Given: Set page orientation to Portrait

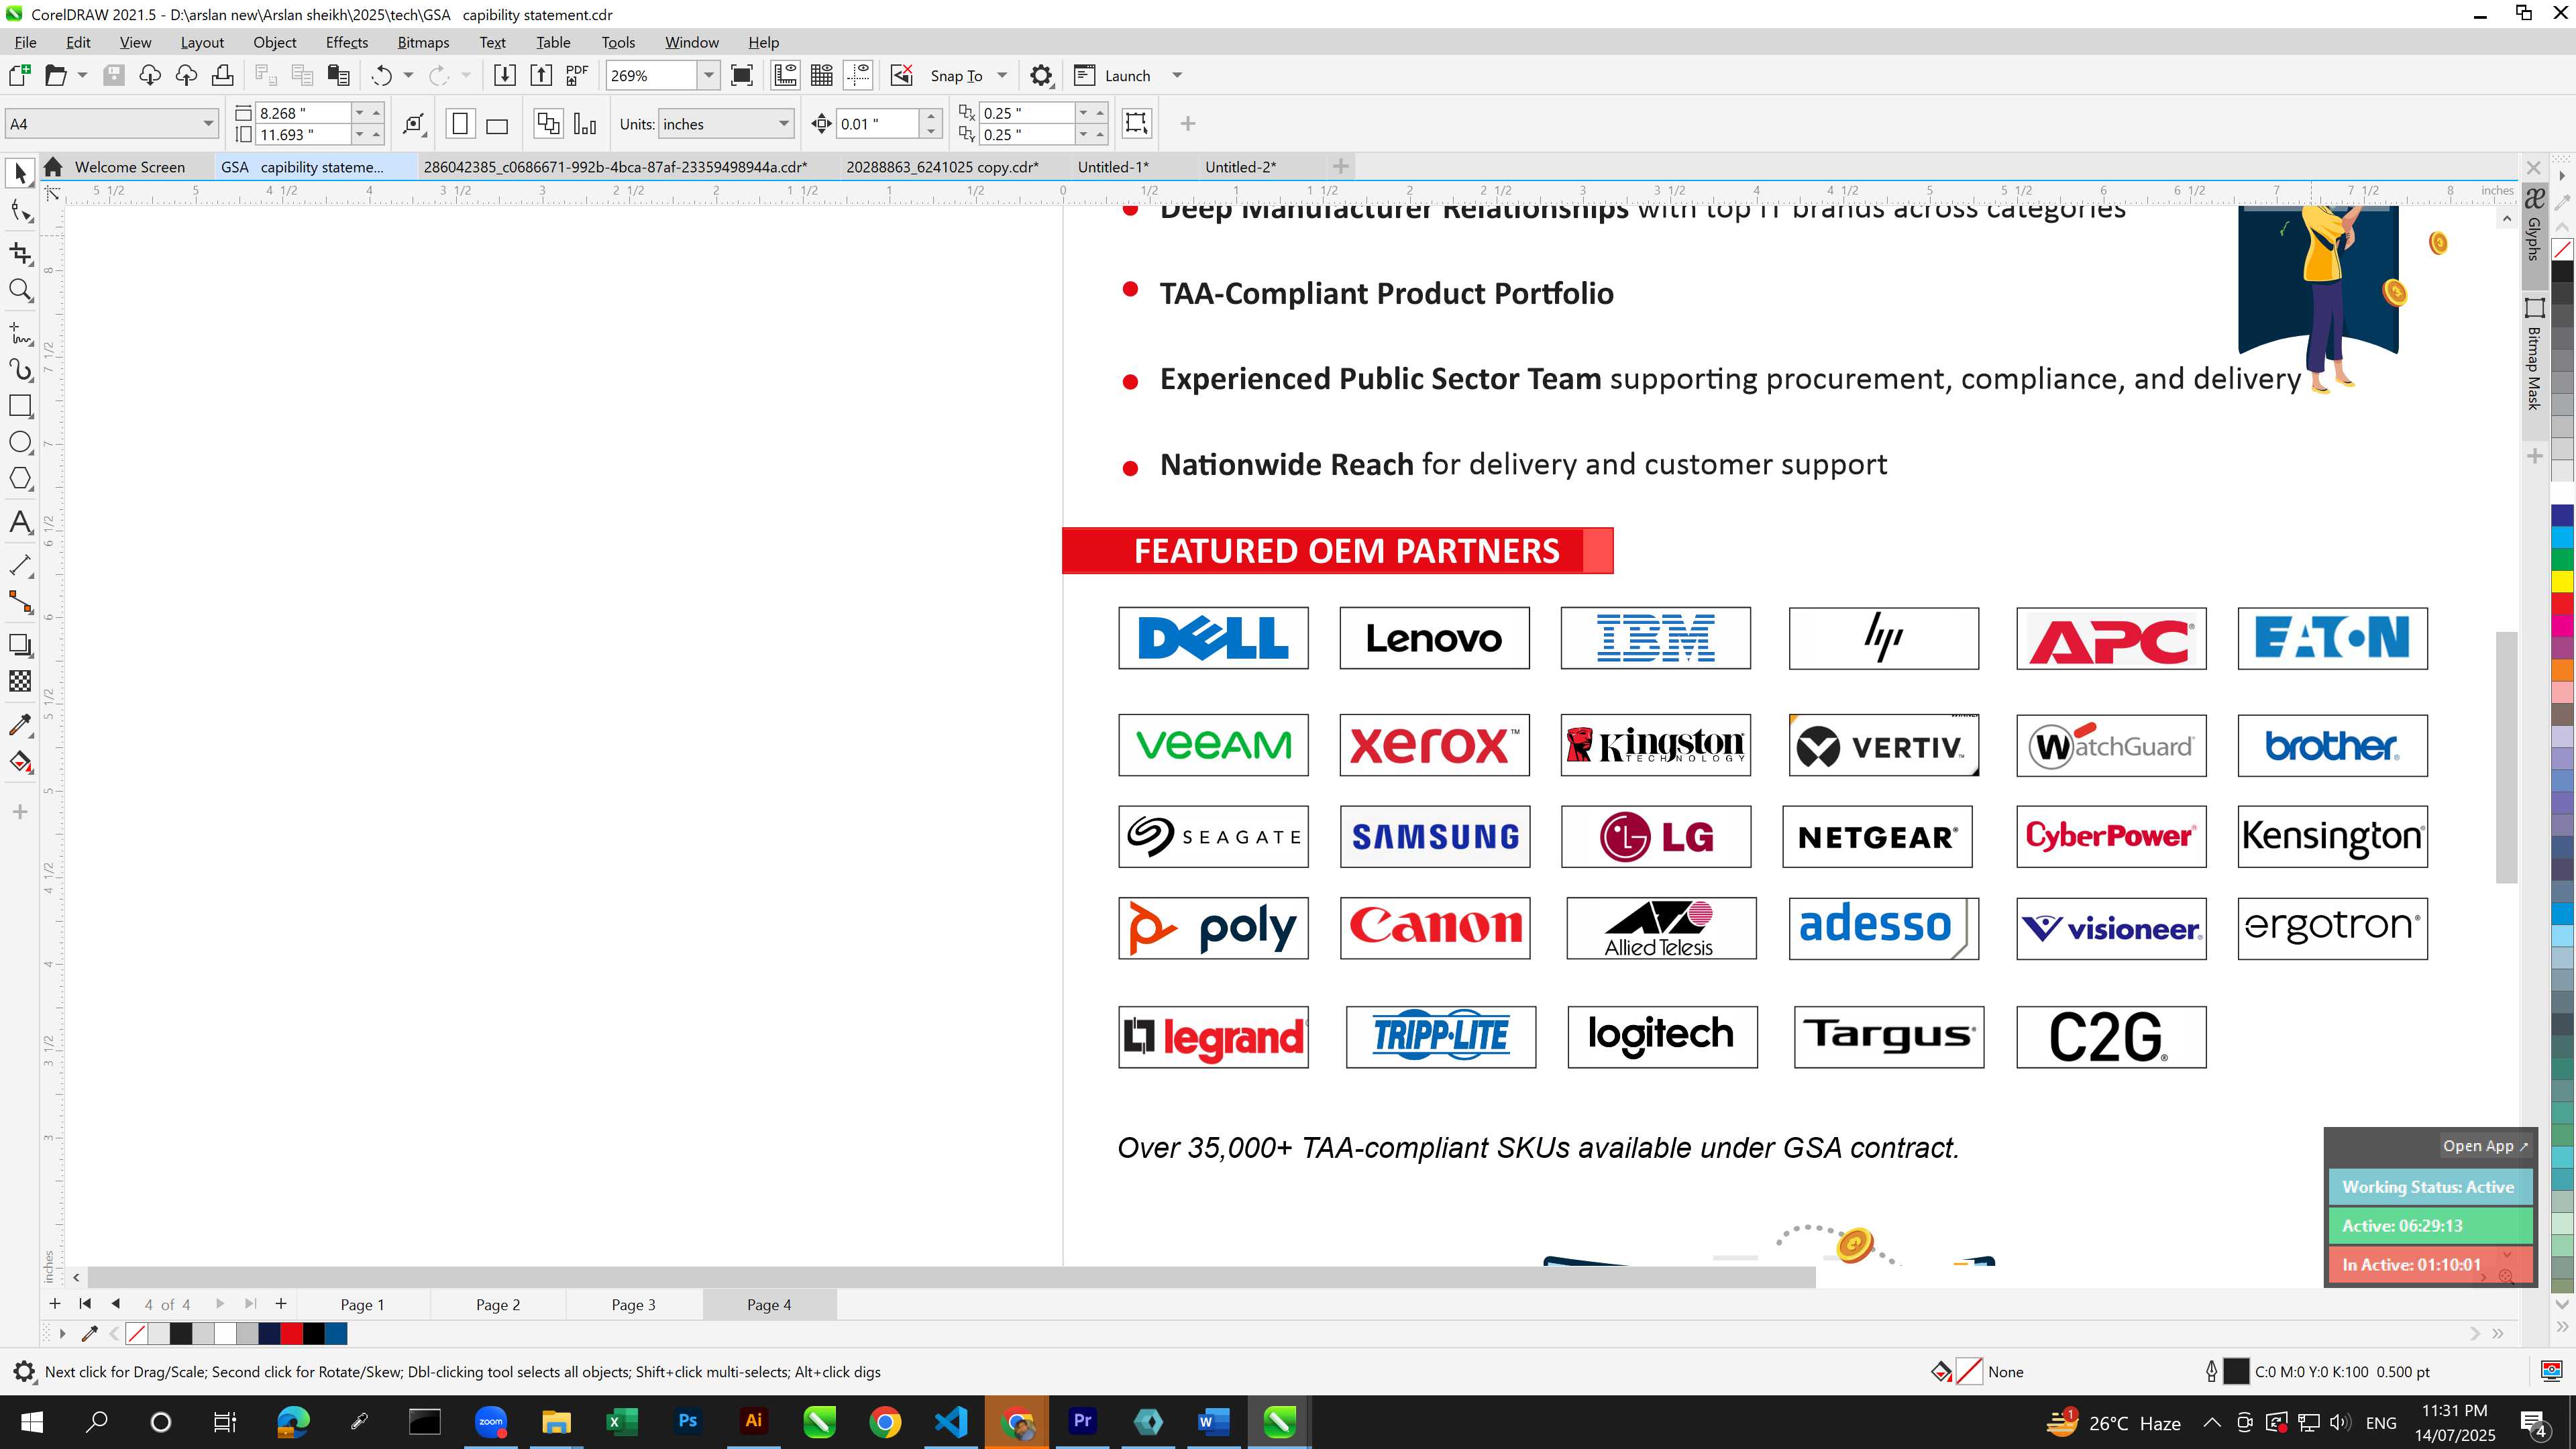Looking at the screenshot, I should (x=460, y=124).
